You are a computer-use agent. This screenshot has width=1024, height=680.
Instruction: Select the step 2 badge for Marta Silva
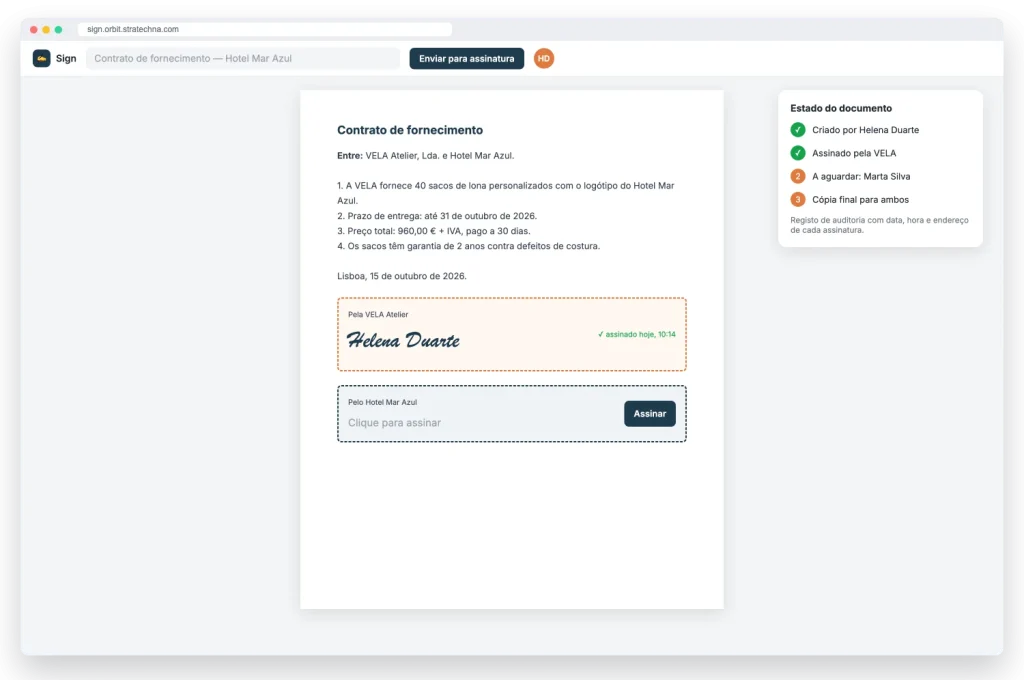[x=797, y=176]
